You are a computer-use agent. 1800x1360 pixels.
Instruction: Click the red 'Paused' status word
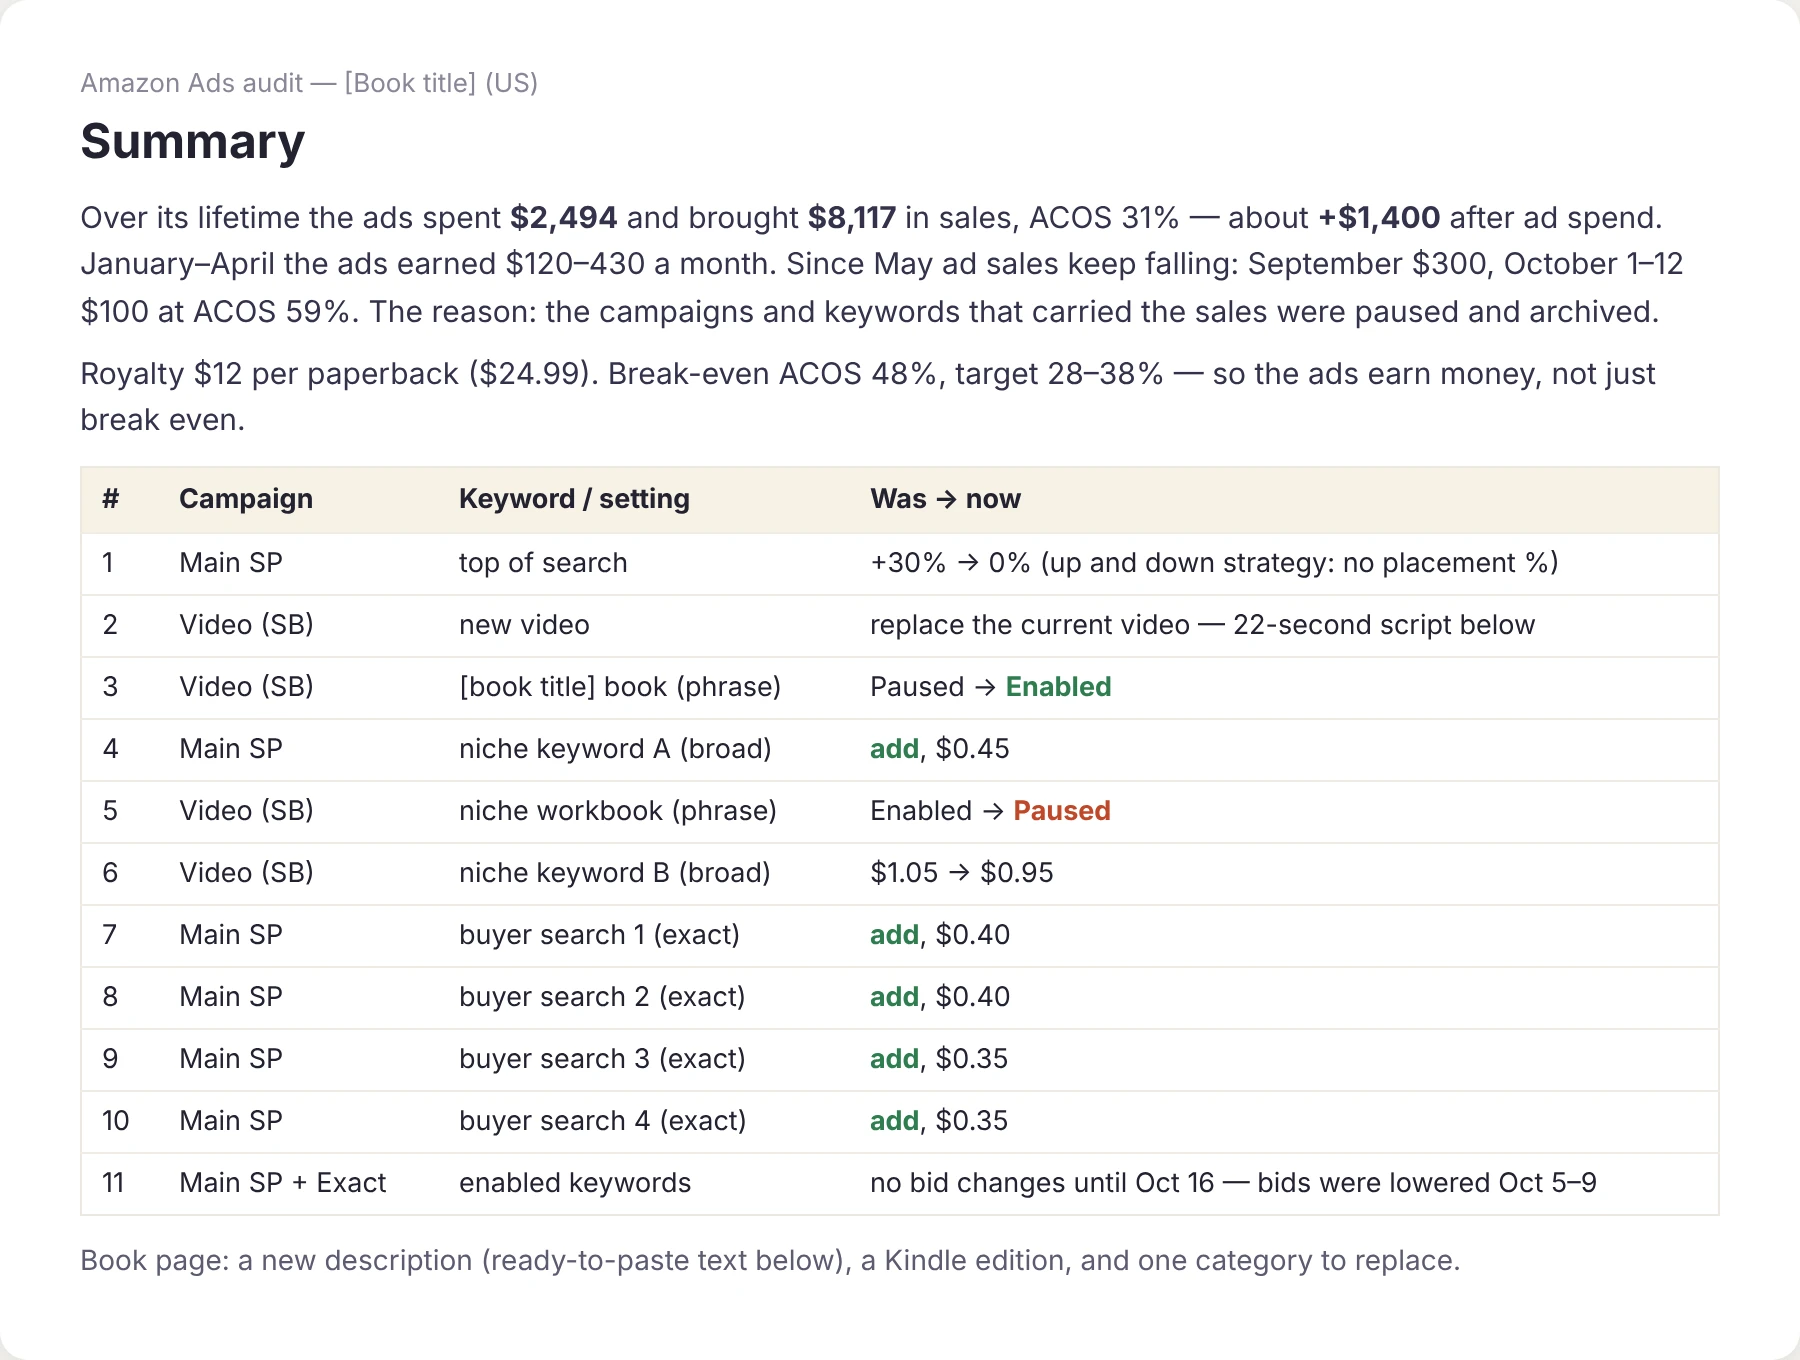click(1061, 811)
